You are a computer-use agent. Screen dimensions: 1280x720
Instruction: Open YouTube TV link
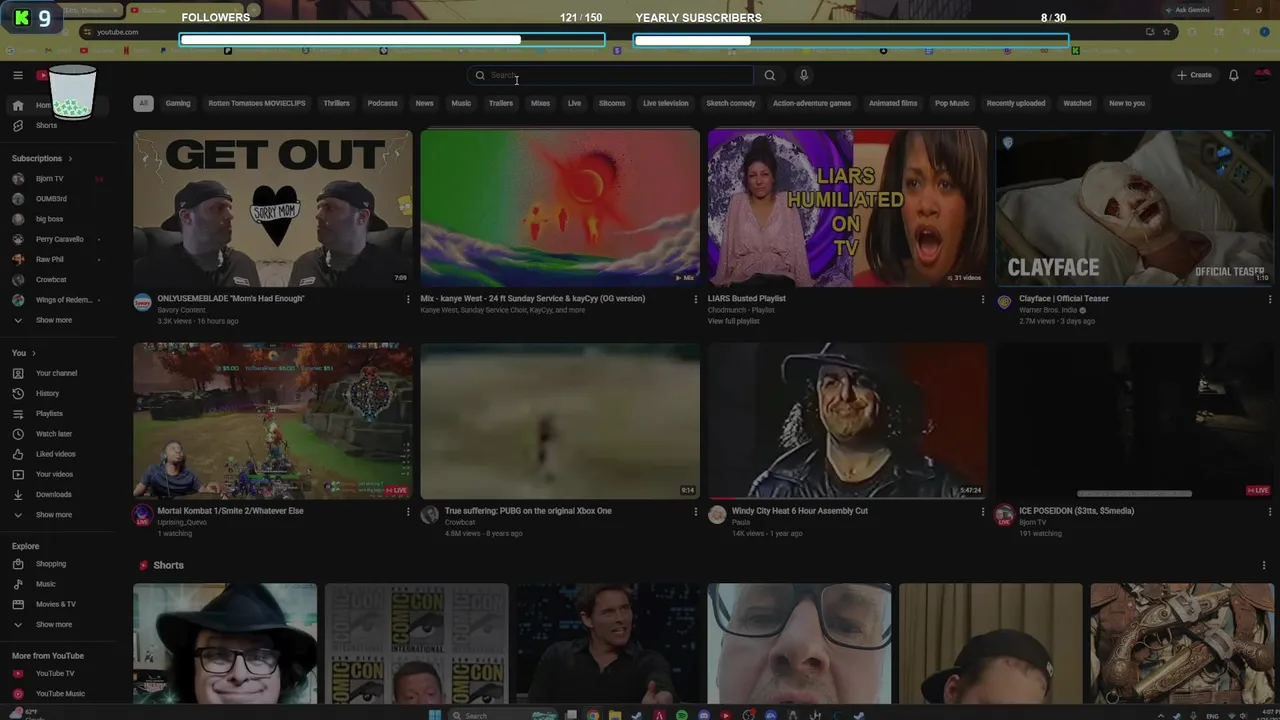(57, 673)
